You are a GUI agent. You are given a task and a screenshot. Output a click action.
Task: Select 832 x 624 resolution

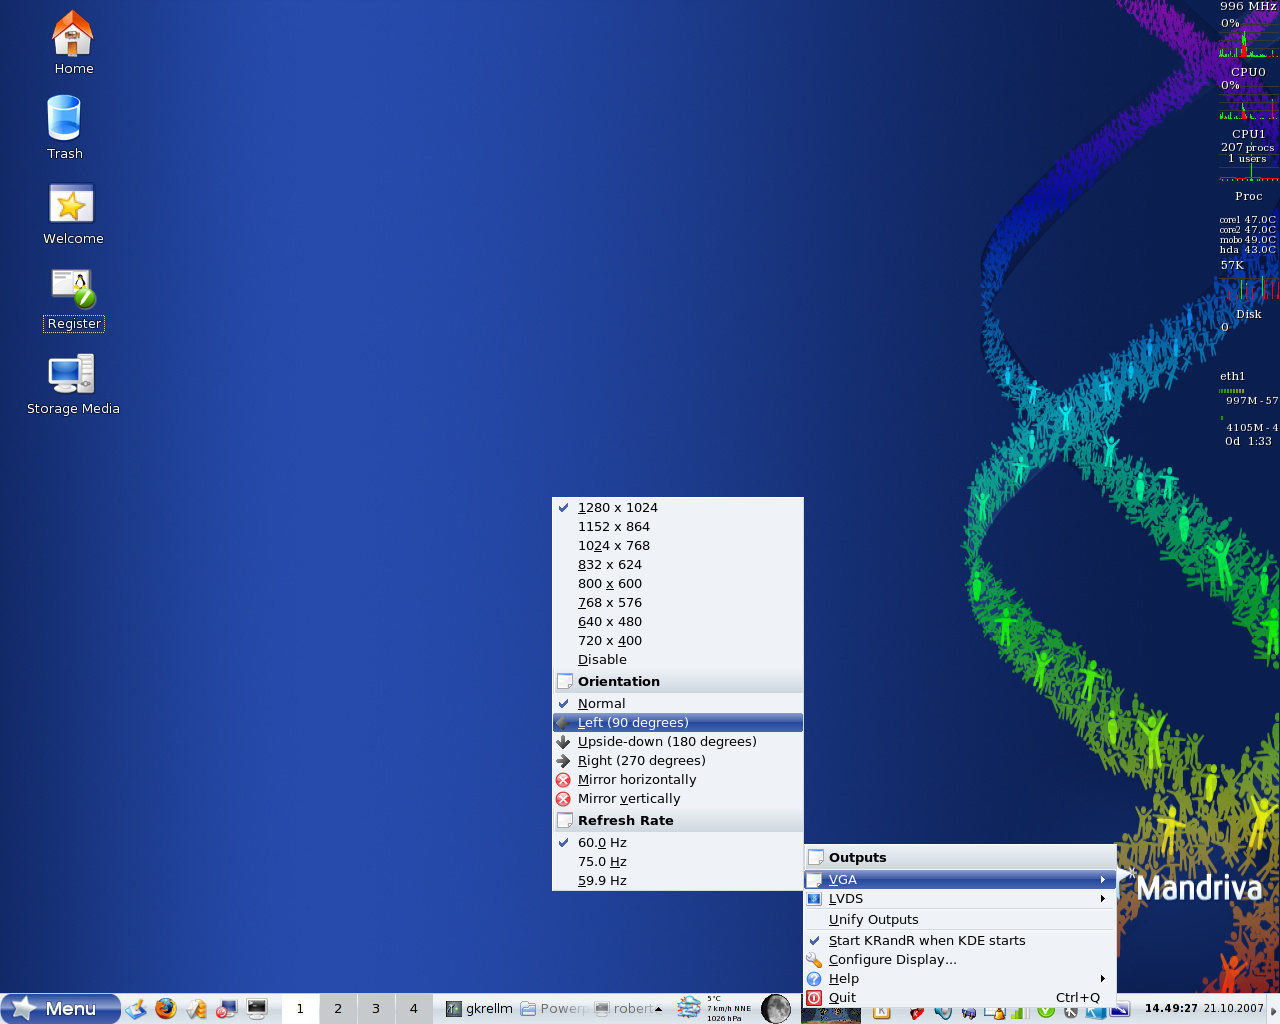(678, 565)
